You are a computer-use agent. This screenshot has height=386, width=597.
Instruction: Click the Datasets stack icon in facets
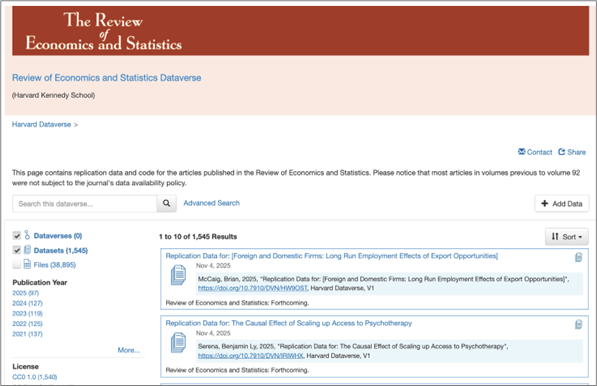point(27,250)
